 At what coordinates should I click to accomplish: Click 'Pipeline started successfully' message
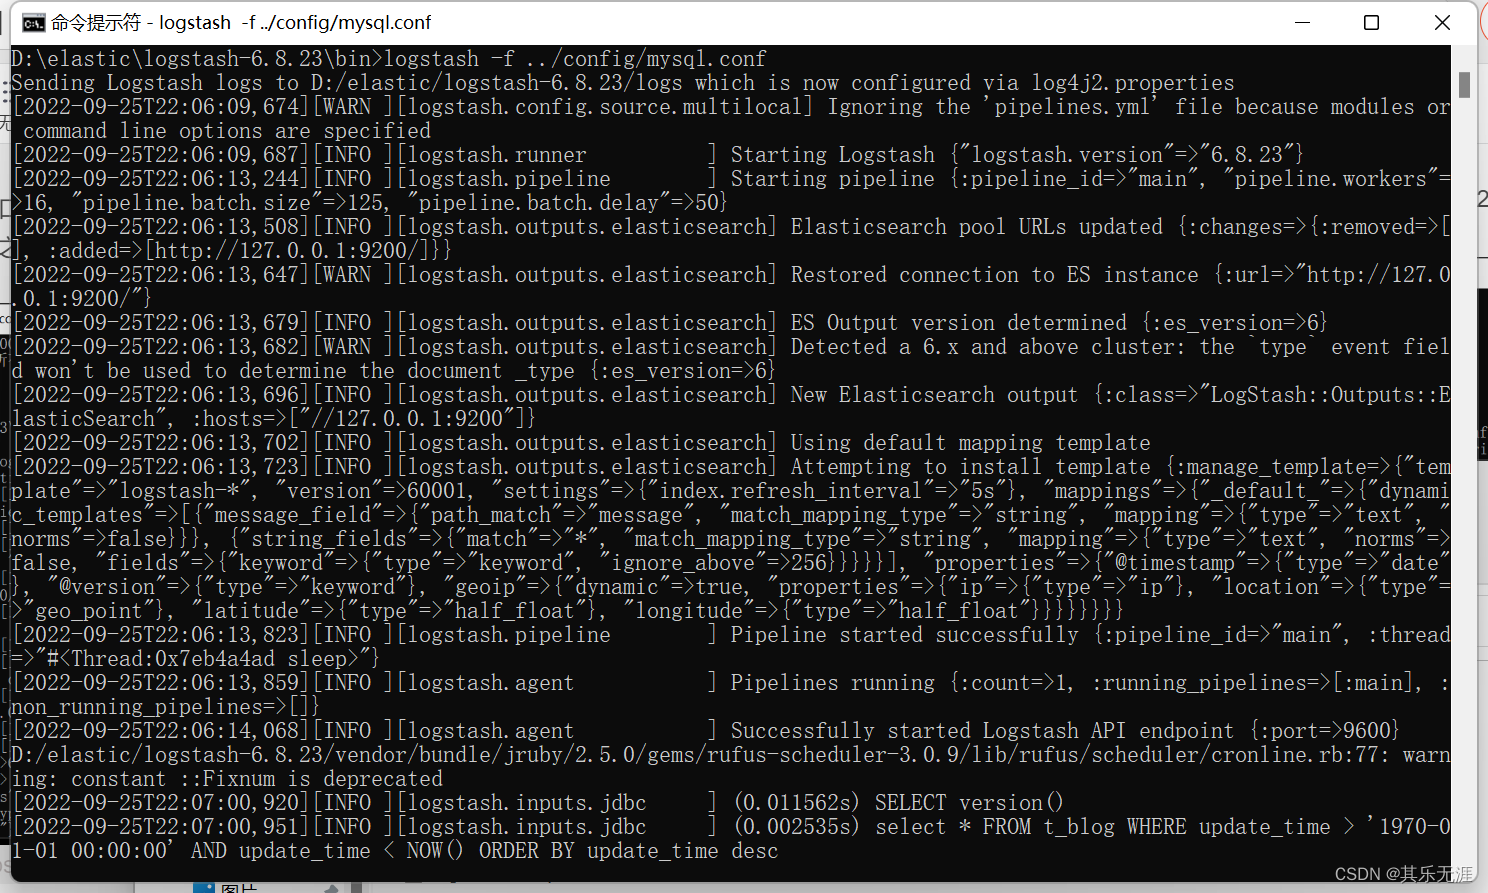coord(904,635)
